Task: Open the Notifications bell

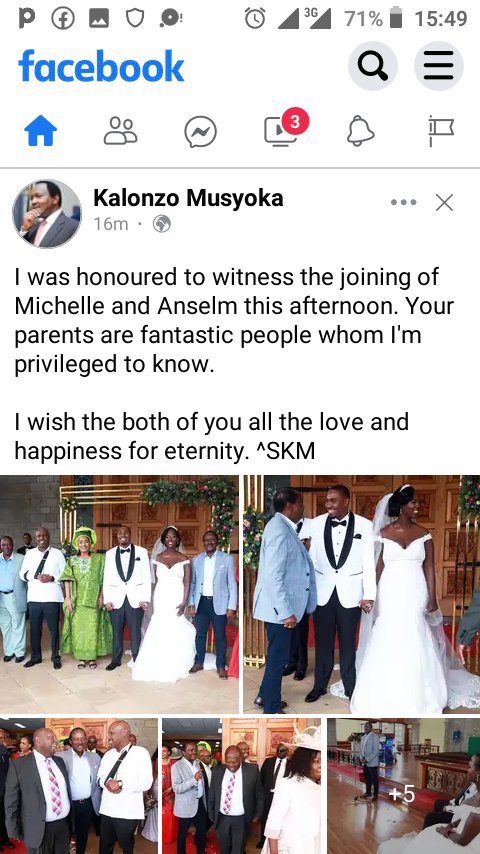Action: pos(361,131)
